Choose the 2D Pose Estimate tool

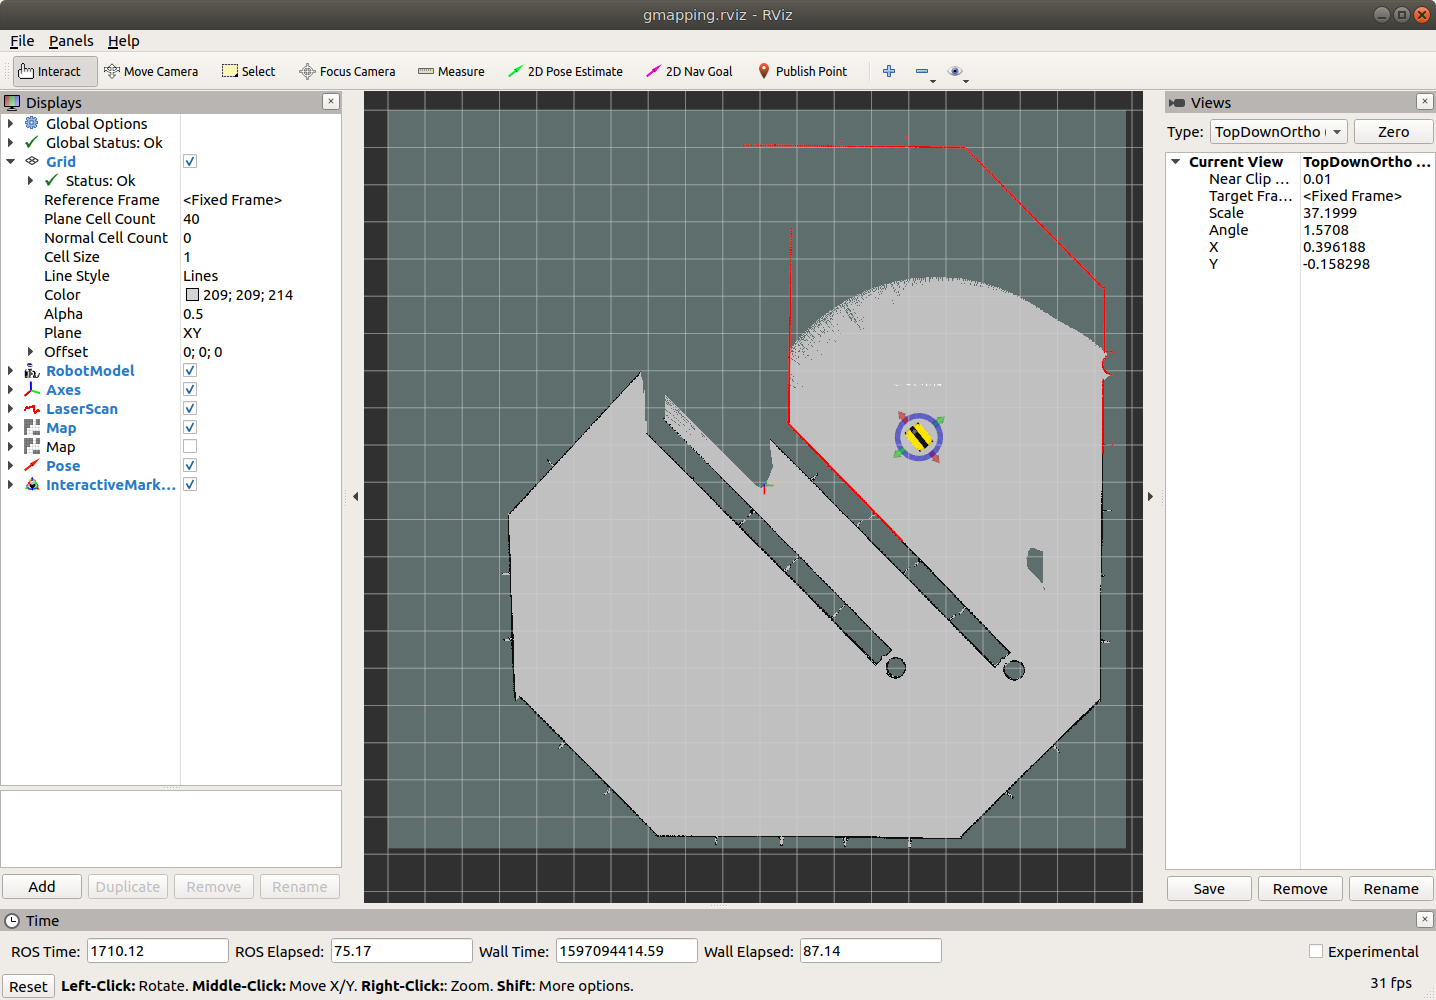[565, 72]
